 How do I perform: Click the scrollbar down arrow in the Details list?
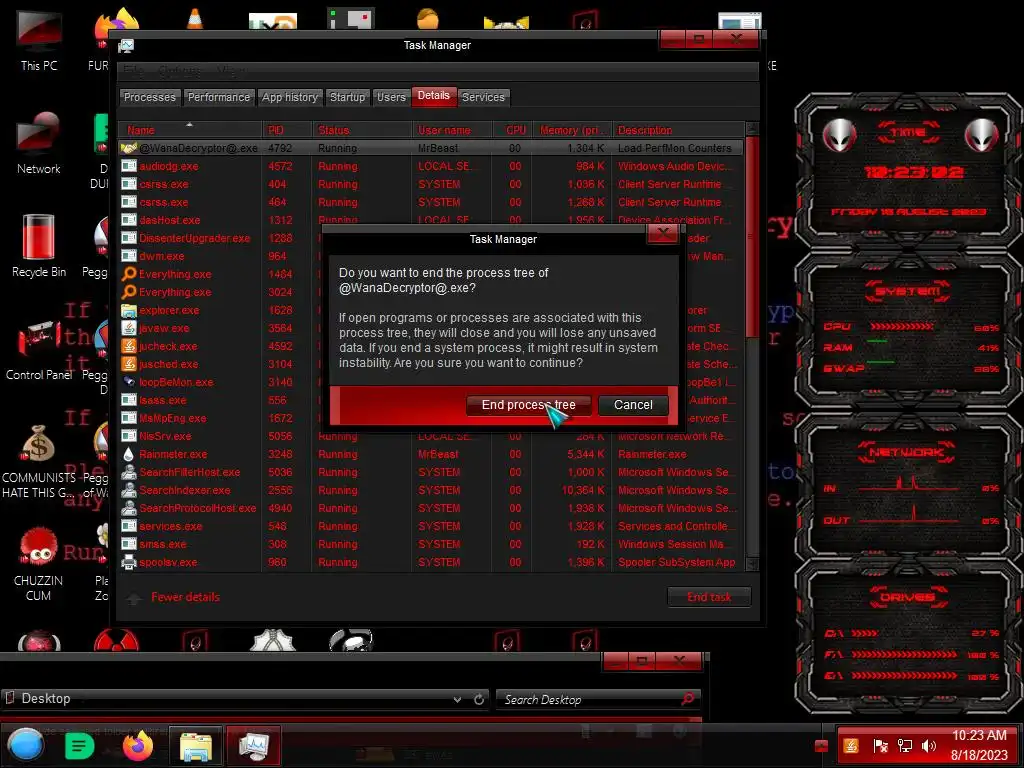tap(752, 564)
